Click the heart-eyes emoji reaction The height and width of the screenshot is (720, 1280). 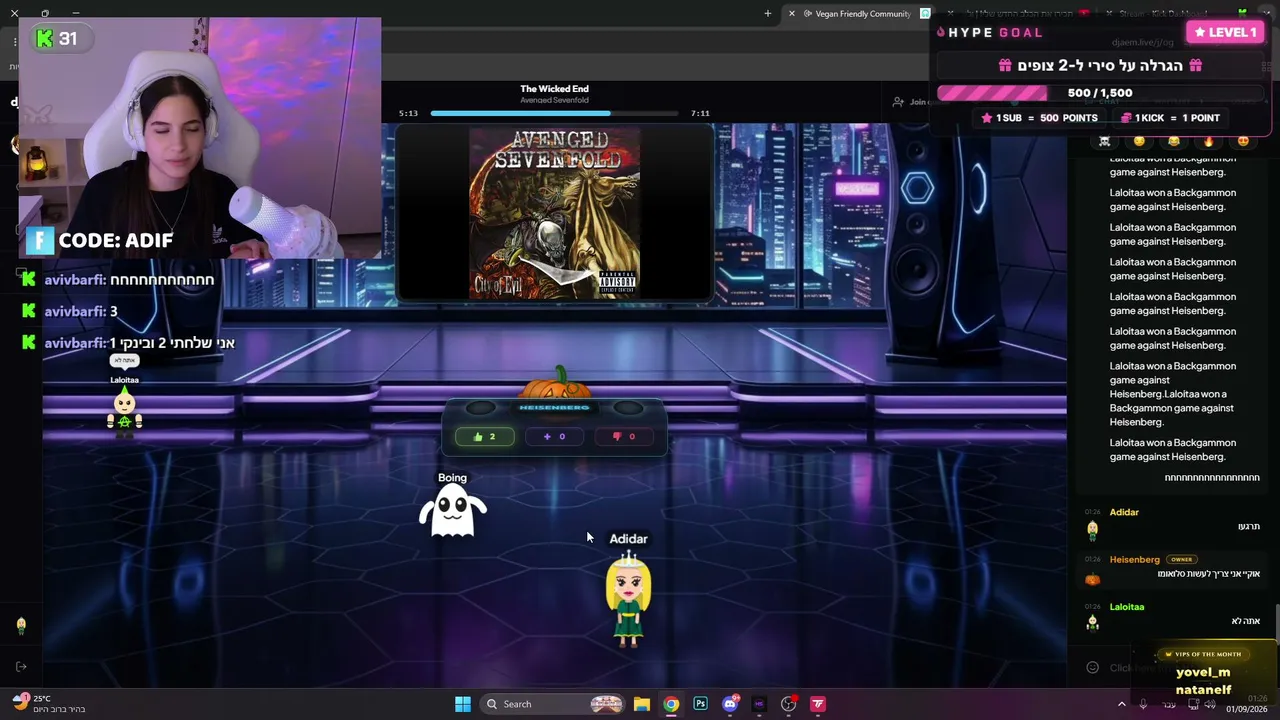[x=1243, y=141]
